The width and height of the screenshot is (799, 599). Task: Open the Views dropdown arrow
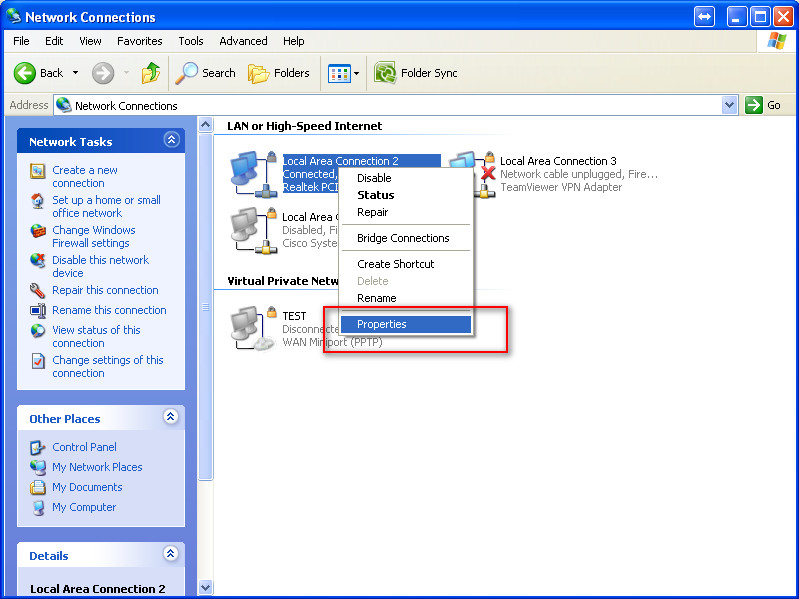(x=357, y=73)
